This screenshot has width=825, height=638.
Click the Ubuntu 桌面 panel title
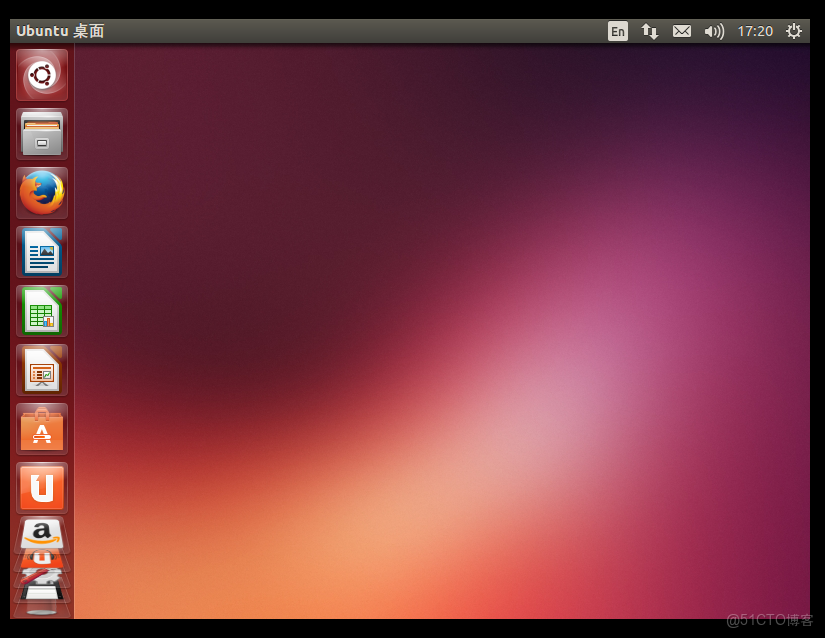pyautogui.click(x=60, y=31)
